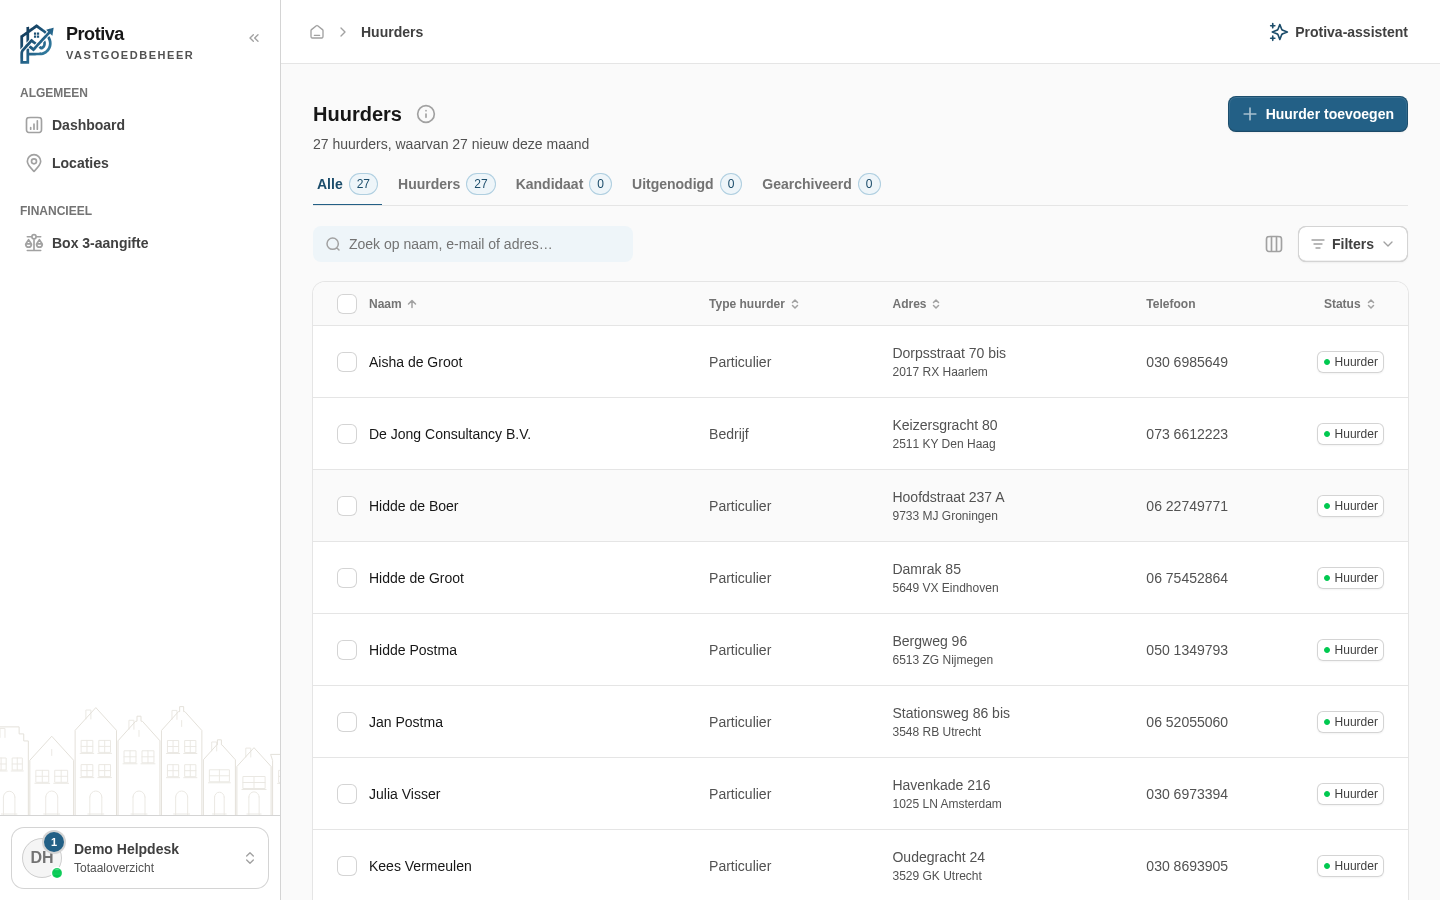Show info icon next to Huurders title
The height and width of the screenshot is (900, 1440).
426,114
